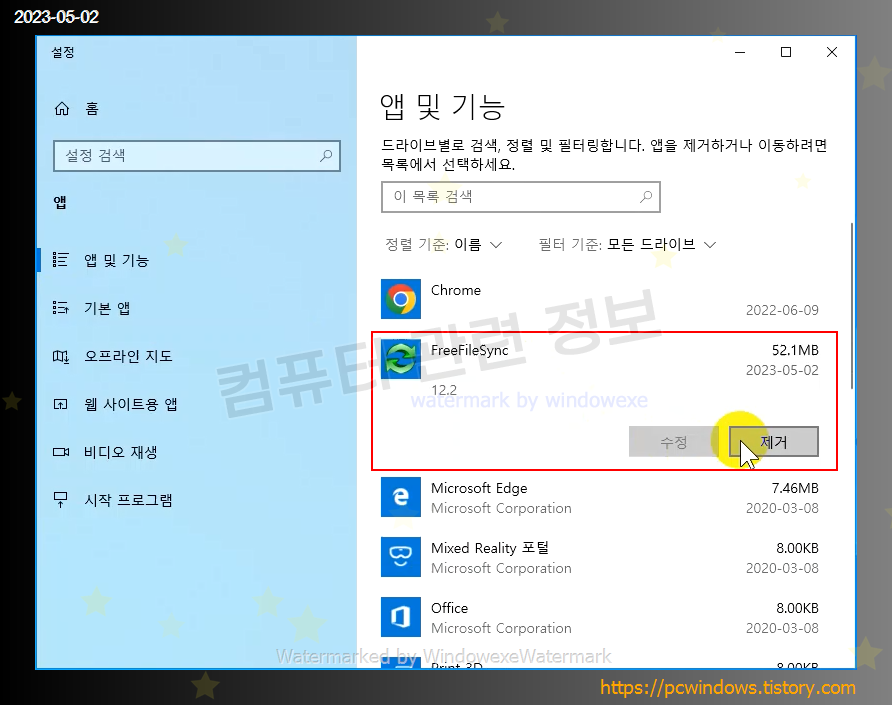Viewport: 892px width, 705px height.
Task: Click FreeFileSync size 52.1MB
Action: click(x=795, y=350)
